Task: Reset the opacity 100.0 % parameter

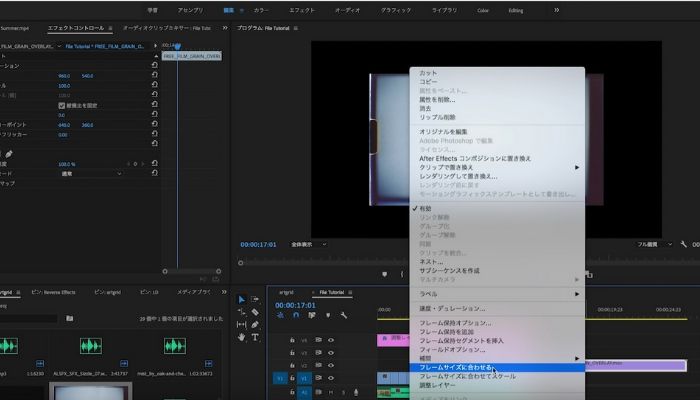Action: 154,164
